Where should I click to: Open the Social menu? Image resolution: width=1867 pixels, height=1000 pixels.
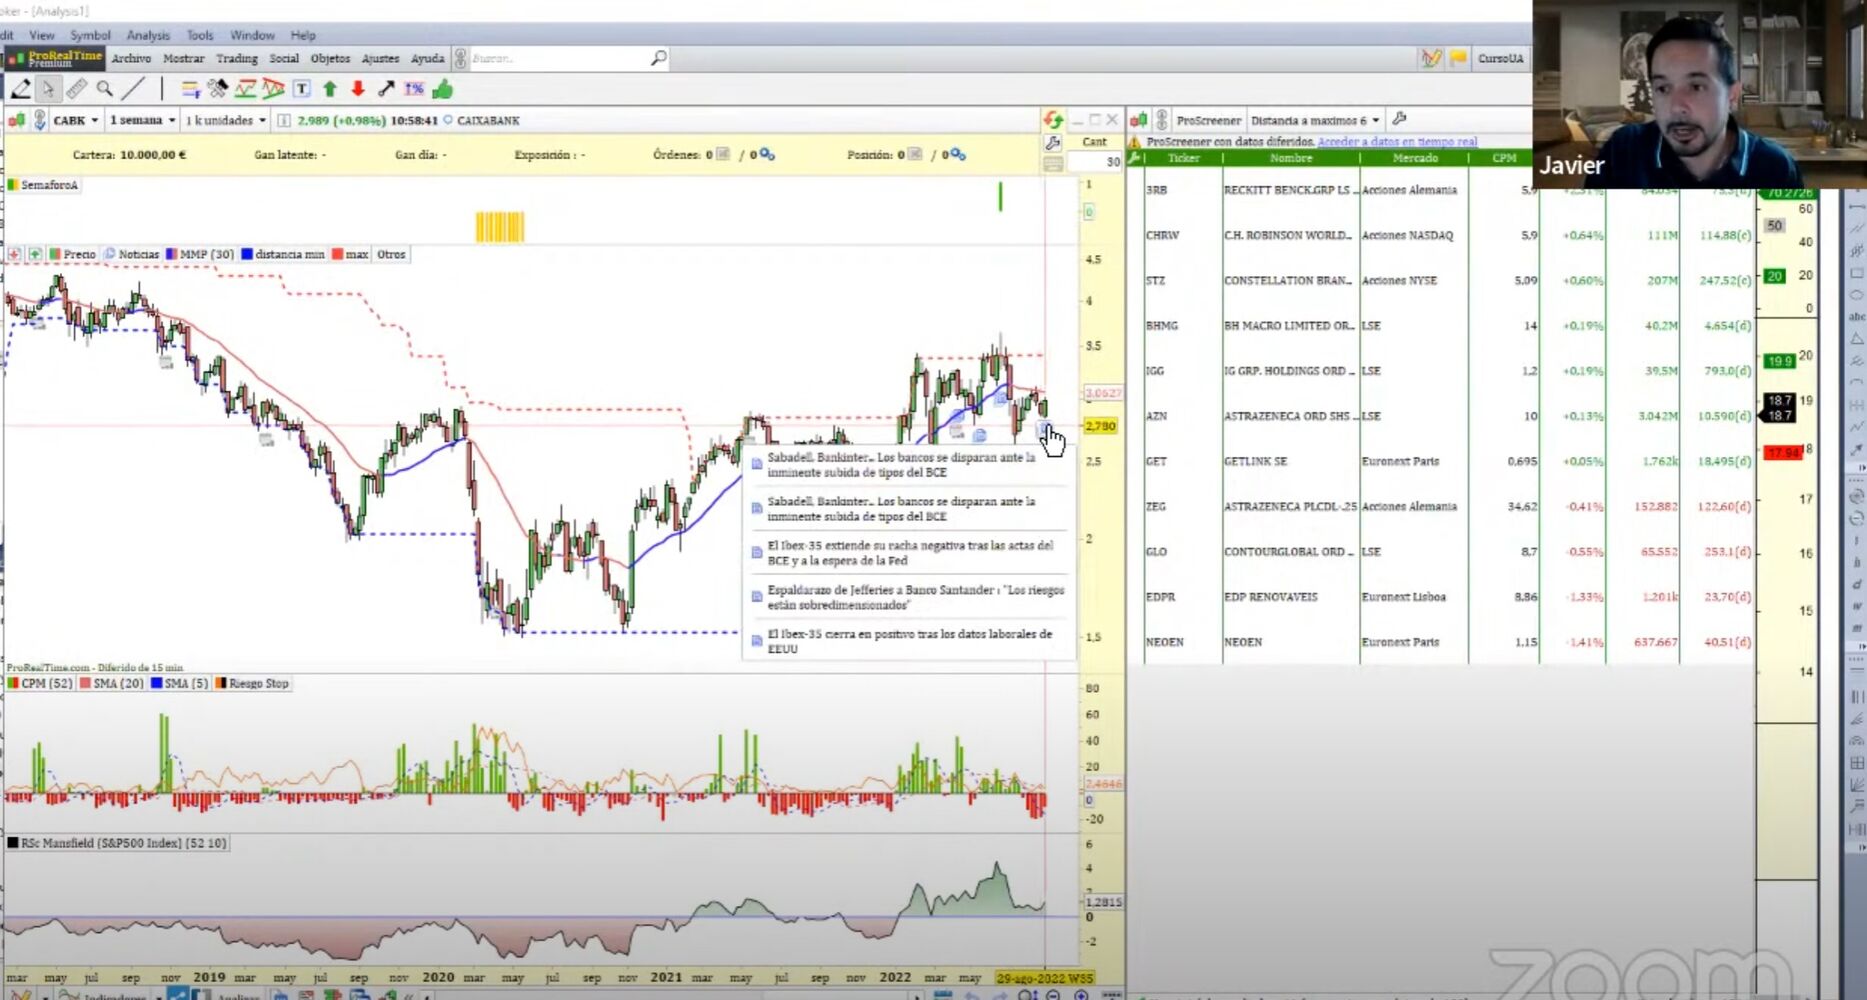point(284,58)
